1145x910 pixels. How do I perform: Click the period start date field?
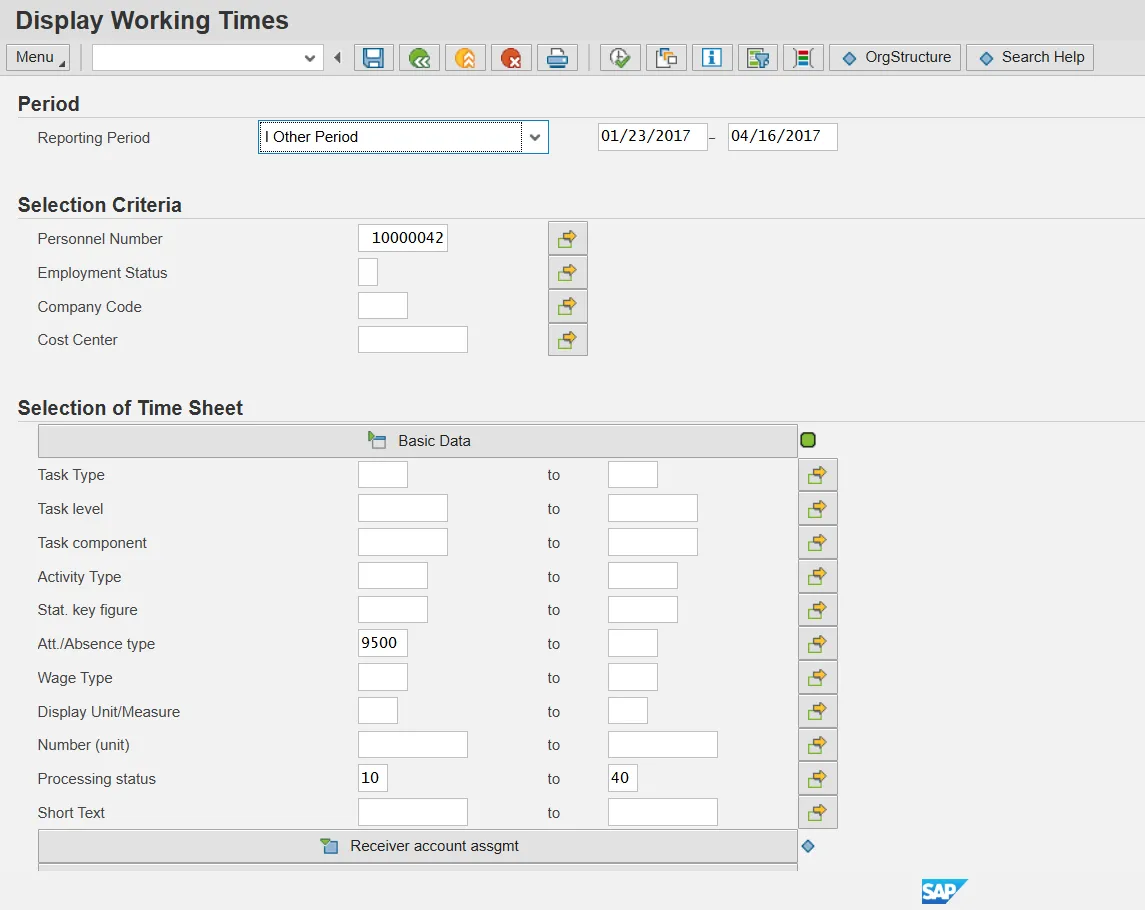click(x=653, y=137)
